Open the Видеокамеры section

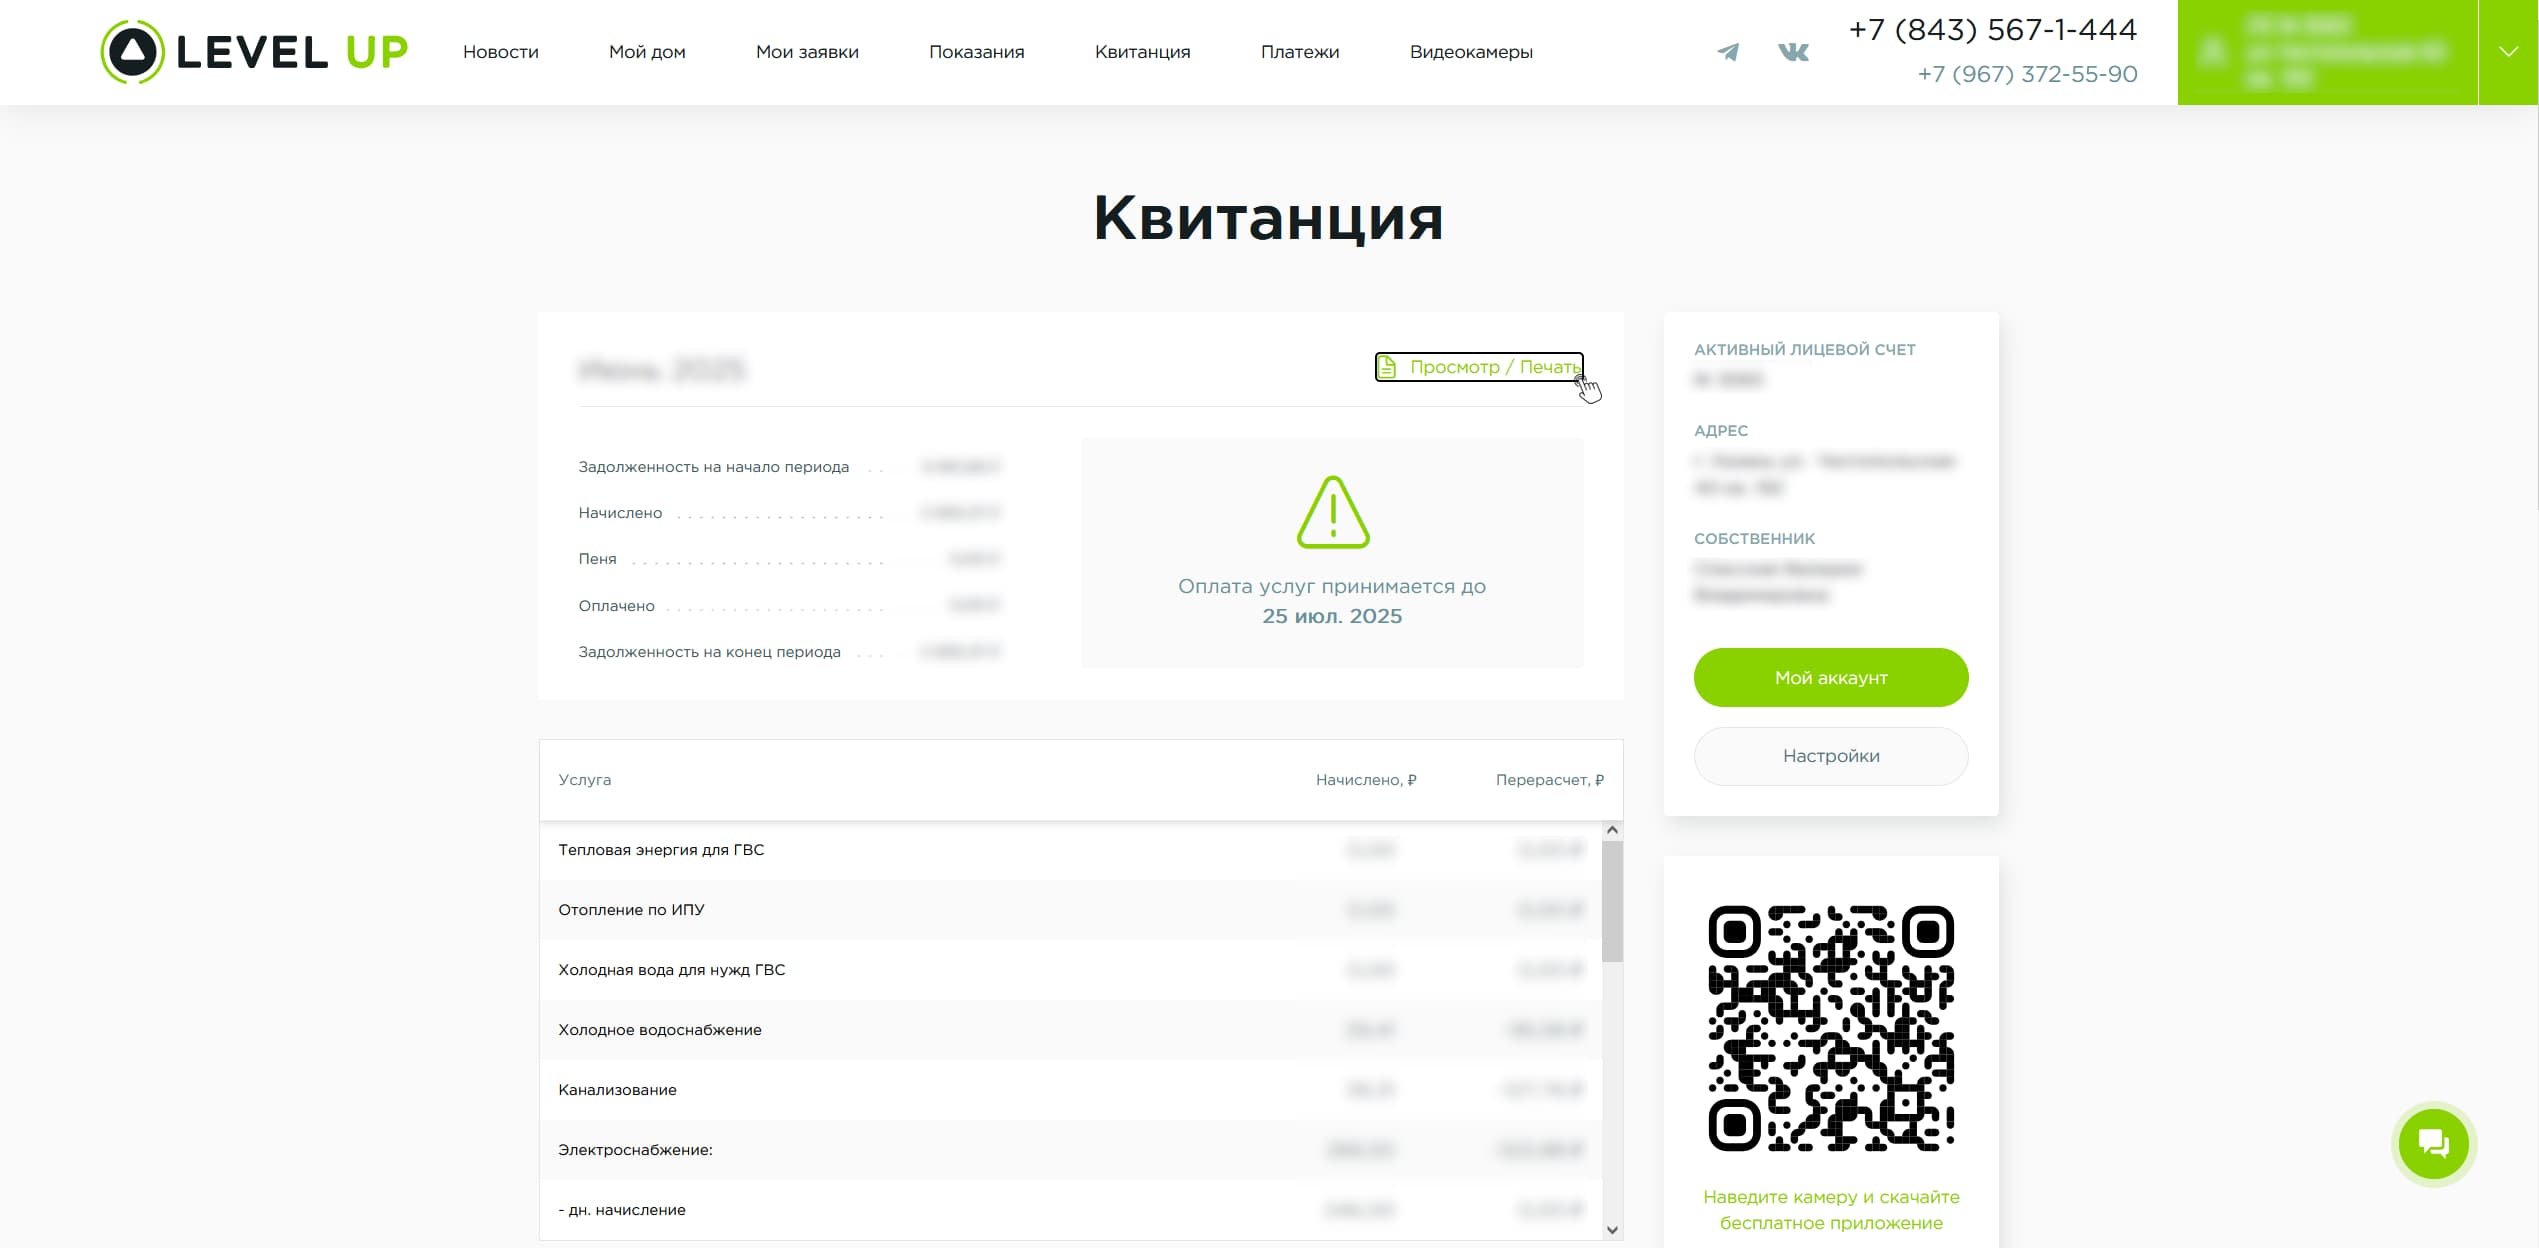(x=1471, y=52)
